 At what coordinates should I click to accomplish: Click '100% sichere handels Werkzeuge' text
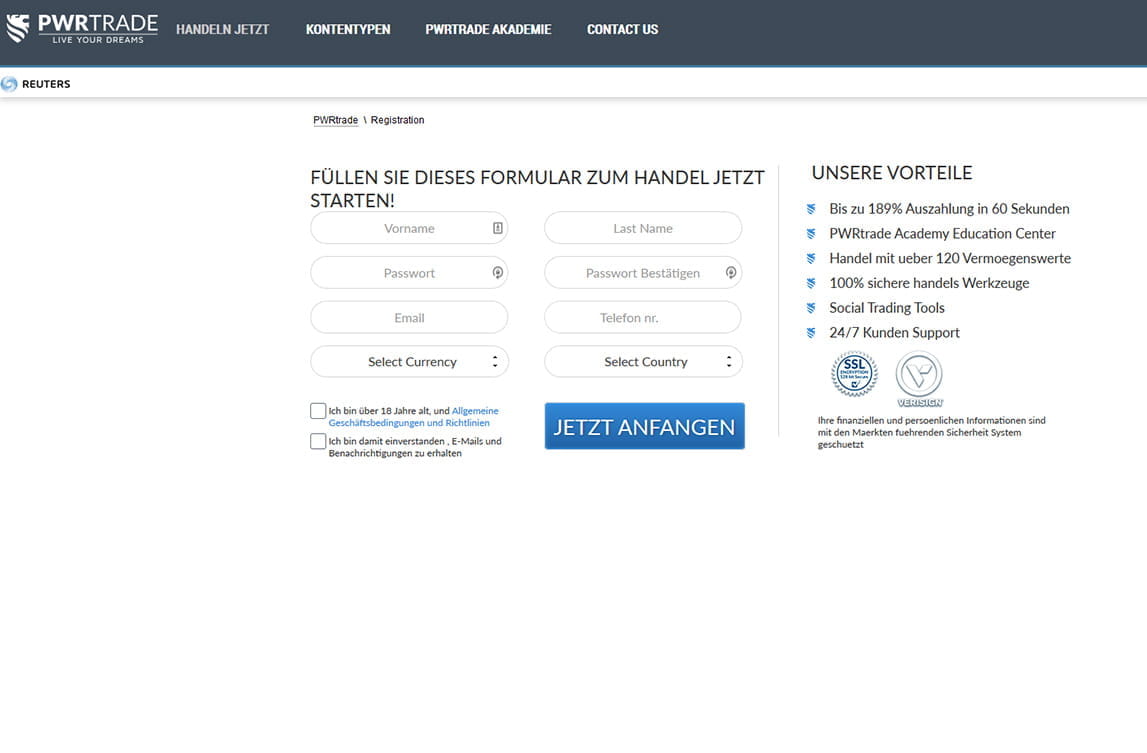tap(929, 283)
